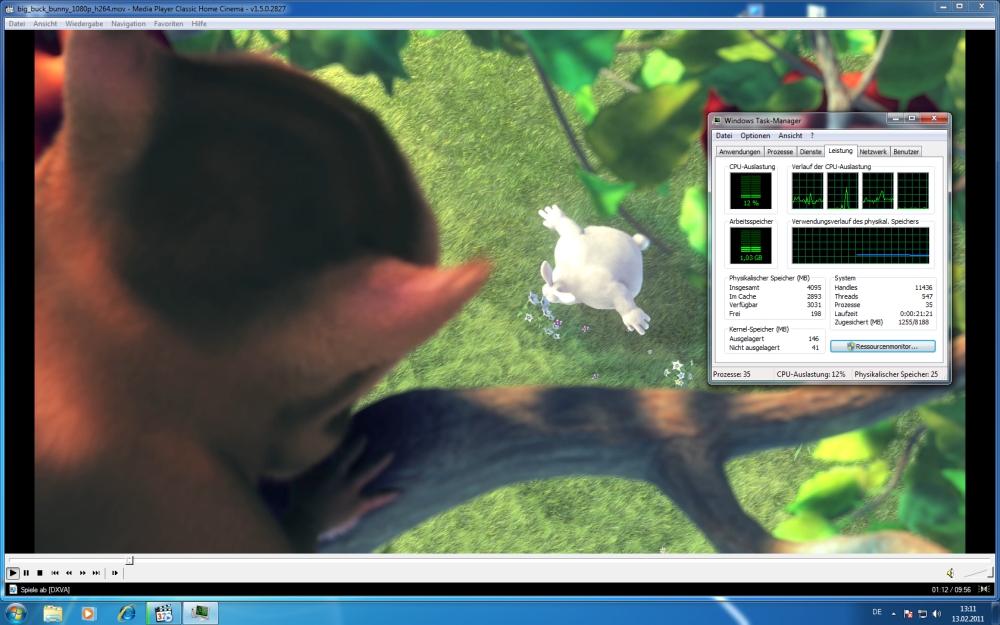Click the seek bar thumb
The width and height of the screenshot is (1000, 625).
pos(129,560)
